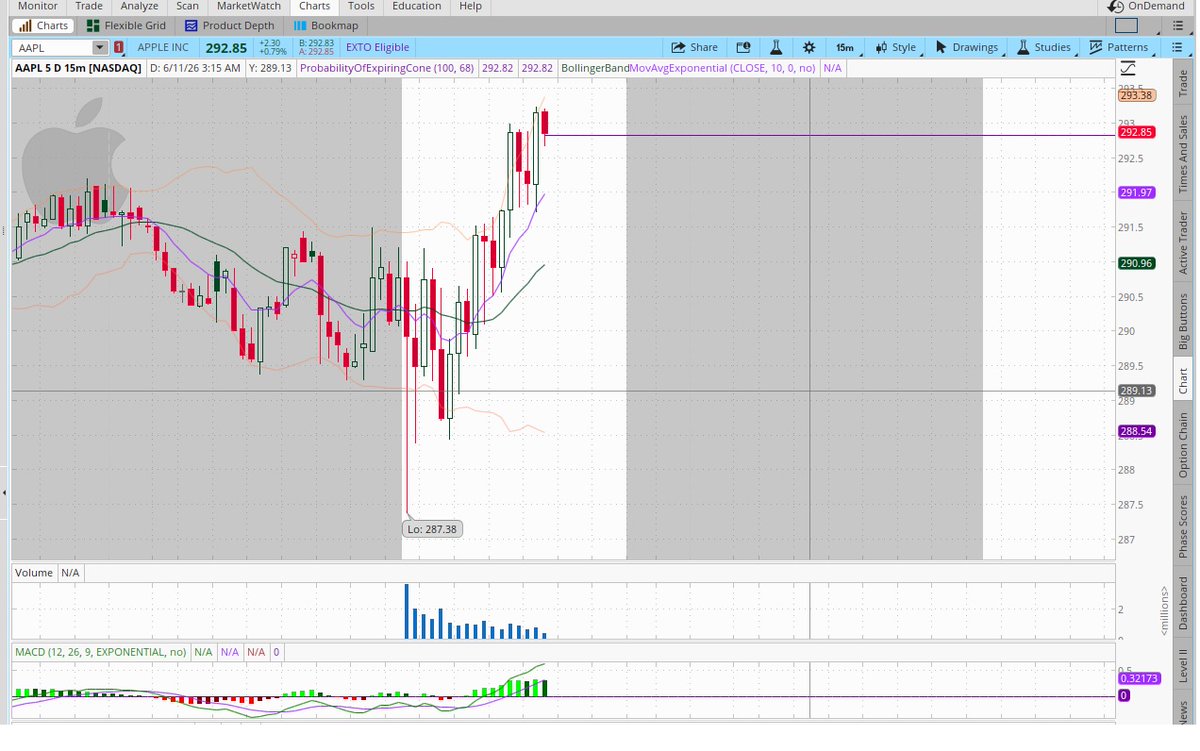Click the 'D: 6/11/26 3:15 AM' date readout

tap(195, 68)
